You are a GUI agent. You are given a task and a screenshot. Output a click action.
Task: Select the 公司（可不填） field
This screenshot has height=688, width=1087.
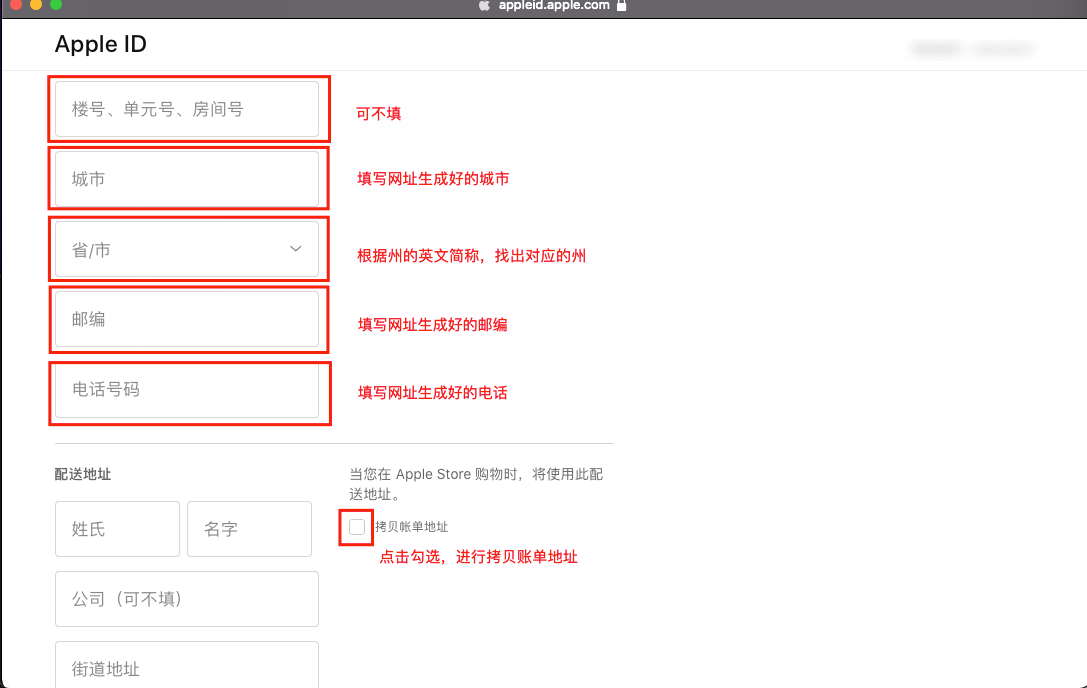click(186, 598)
